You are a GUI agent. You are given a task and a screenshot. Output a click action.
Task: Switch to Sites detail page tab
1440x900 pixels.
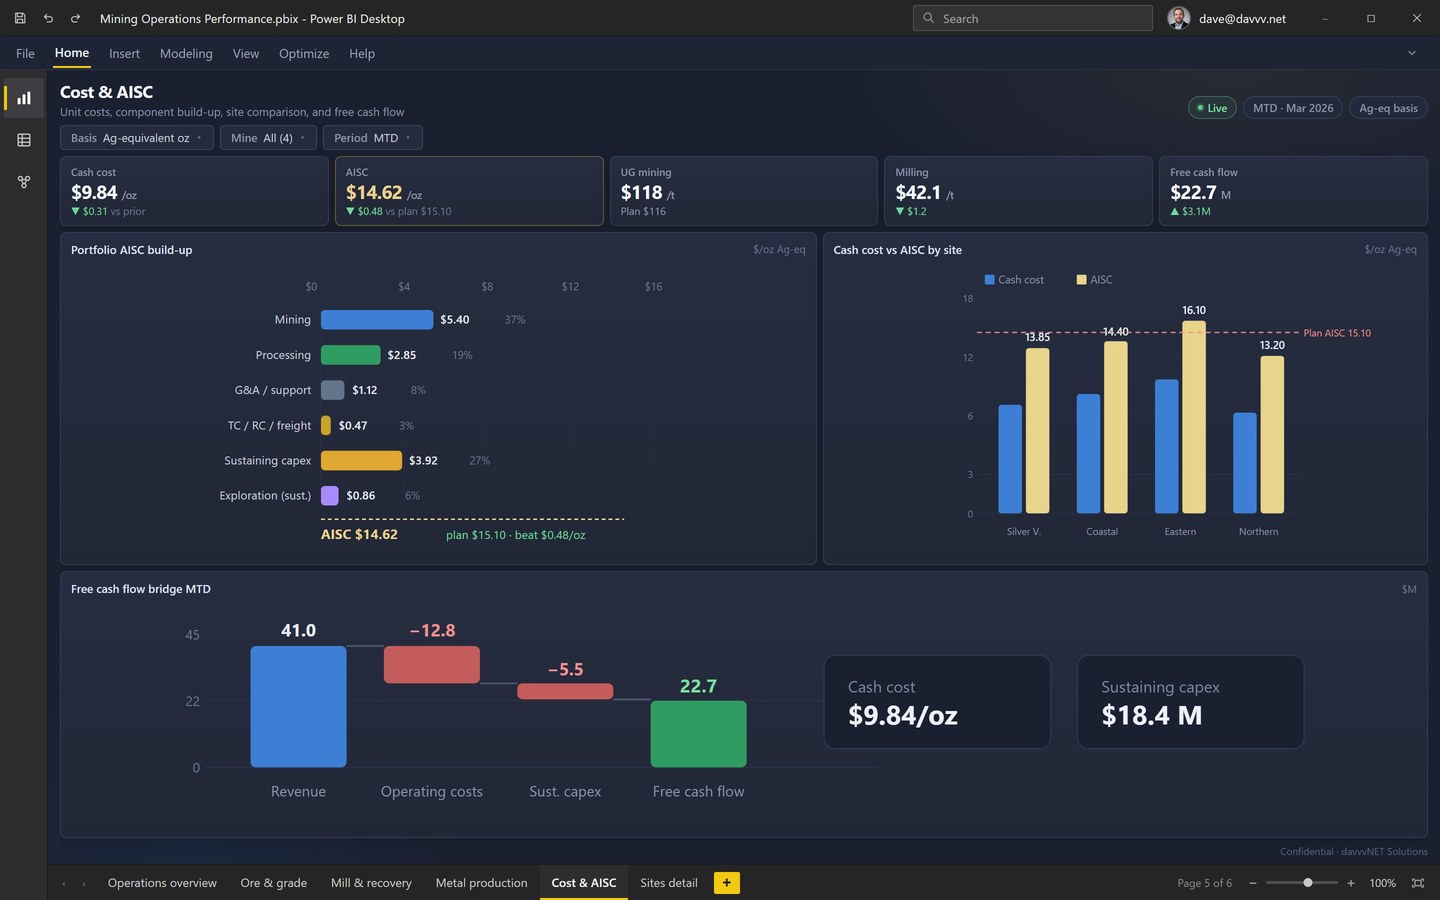[x=669, y=883]
